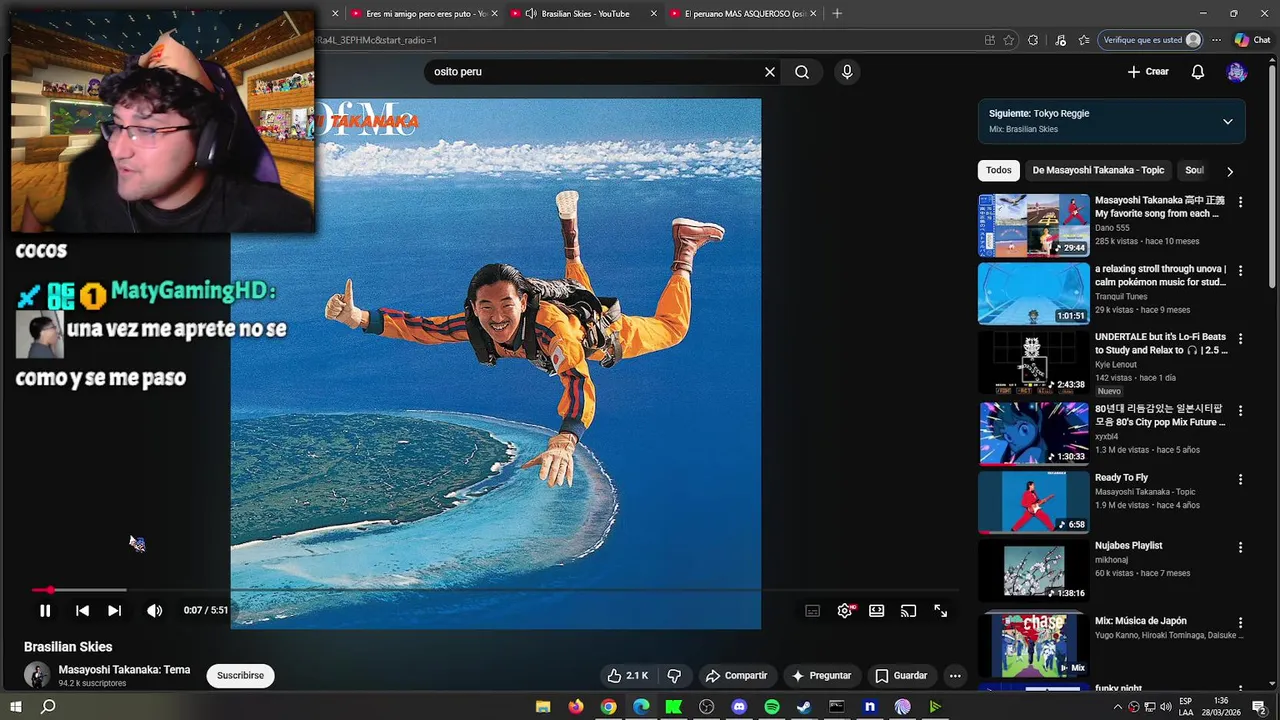Image resolution: width=1280 pixels, height=720 pixels.
Task: Cast the video to a device
Action: 909,611
